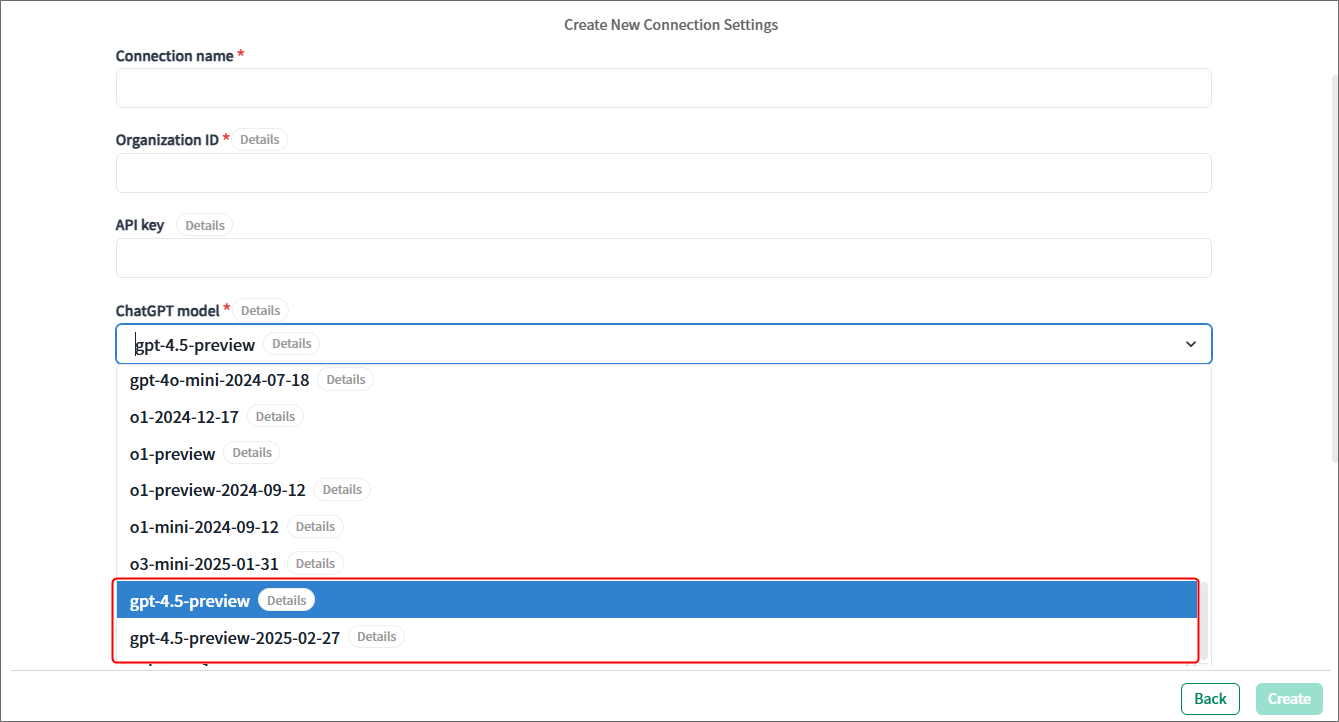Choose gpt-4.5-preview-2025-02-27 from the list
The image size is (1339, 722).
pyautogui.click(x=657, y=637)
